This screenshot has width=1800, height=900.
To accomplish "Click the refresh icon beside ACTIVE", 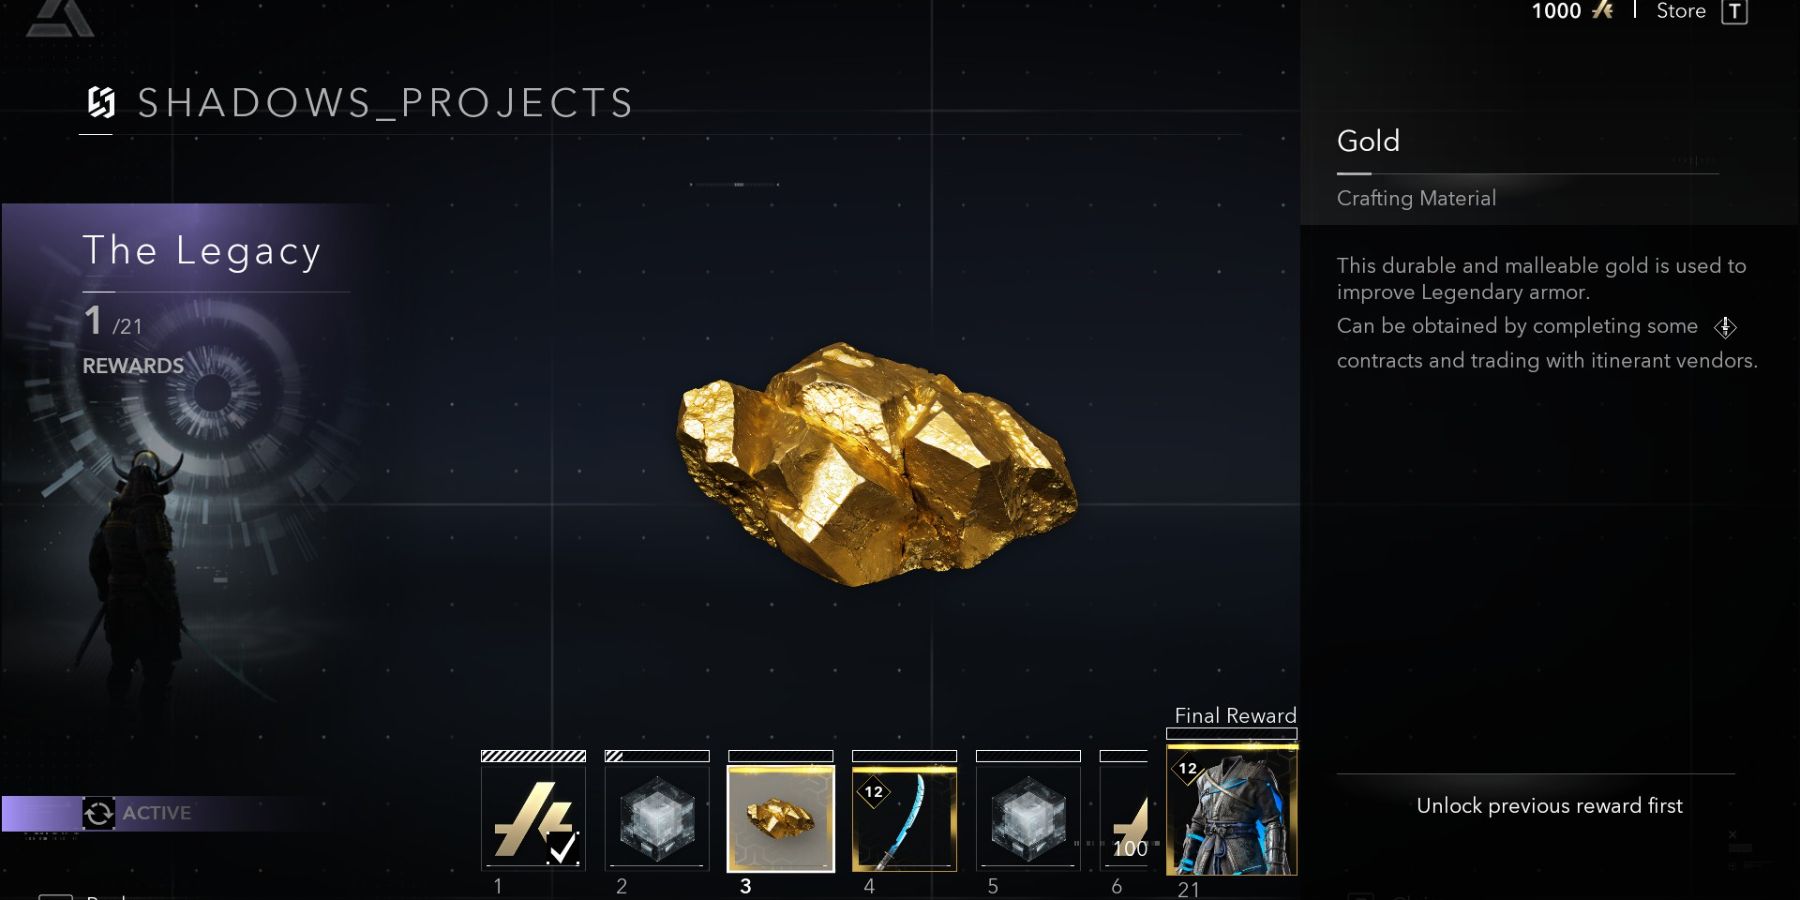I will coord(98,813).
